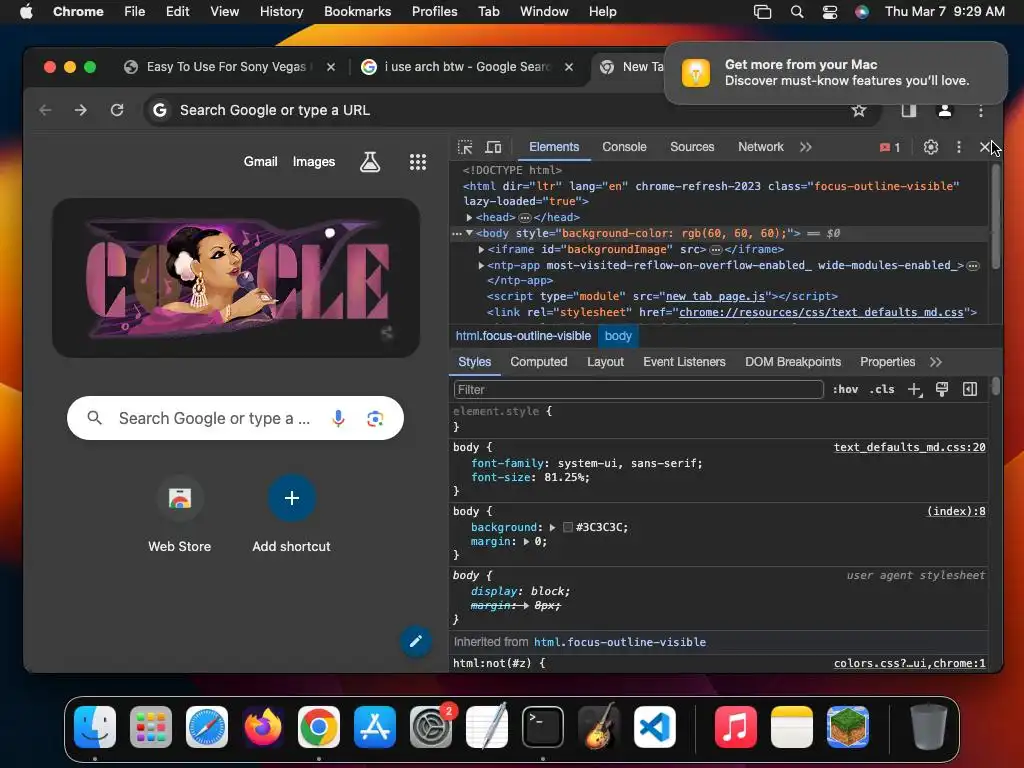Toggle Chrome side panel icon
This screenshot has width=1024, height=768.
[x=908, y=110]
